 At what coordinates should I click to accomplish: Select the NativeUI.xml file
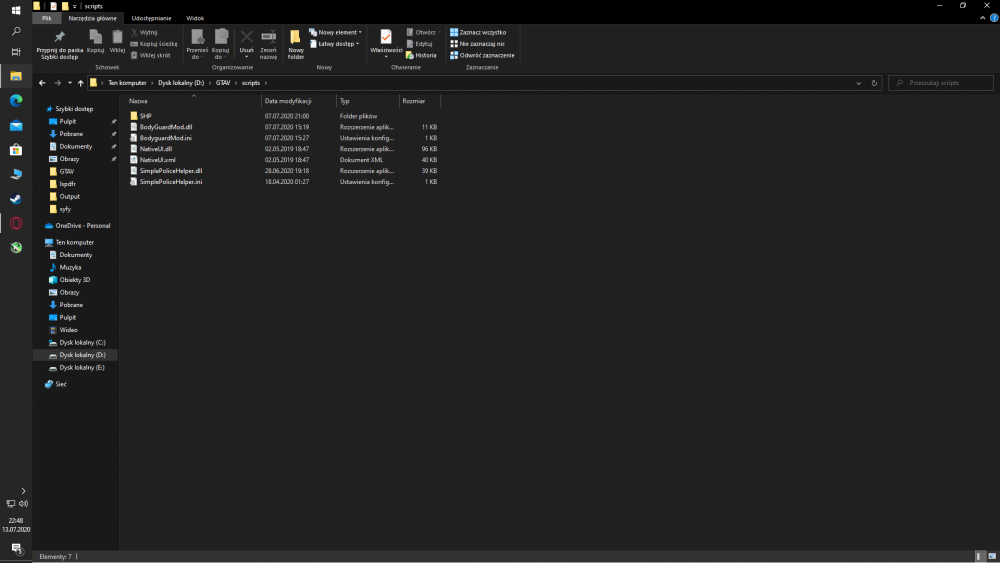point(158,160)
